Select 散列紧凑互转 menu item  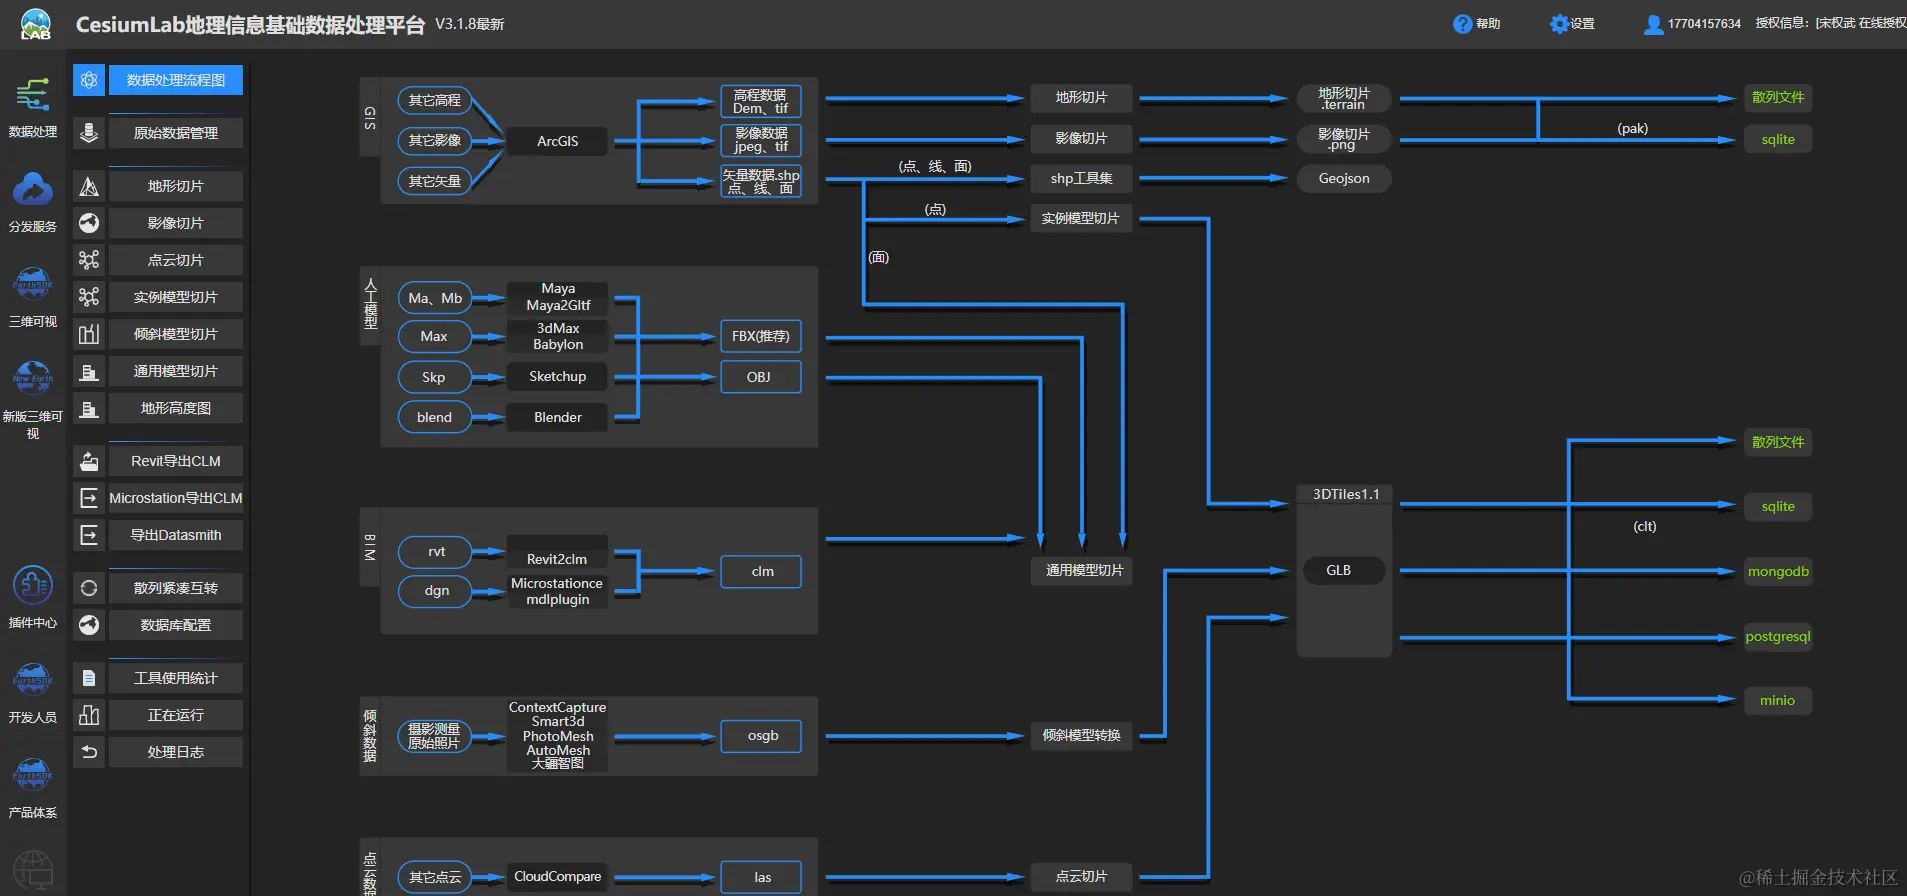coord(176,588)
